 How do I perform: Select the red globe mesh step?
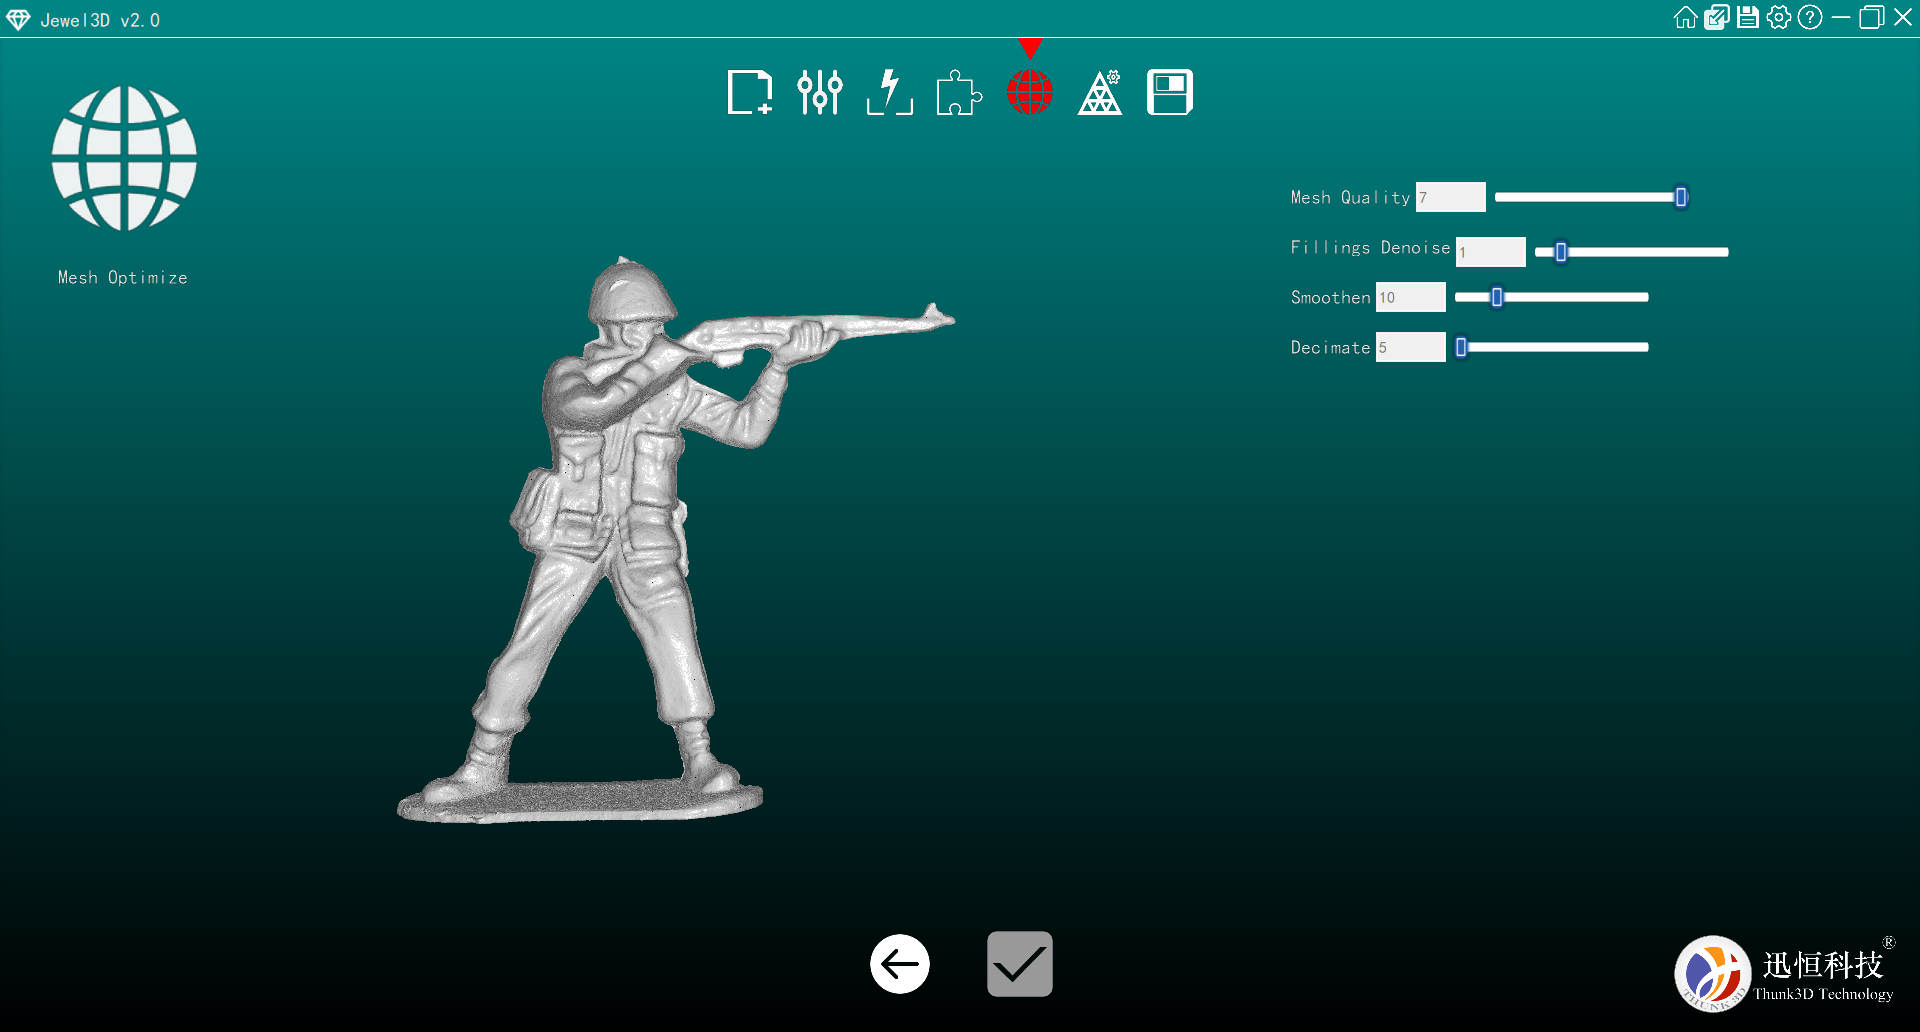(x=1029, y=93)
